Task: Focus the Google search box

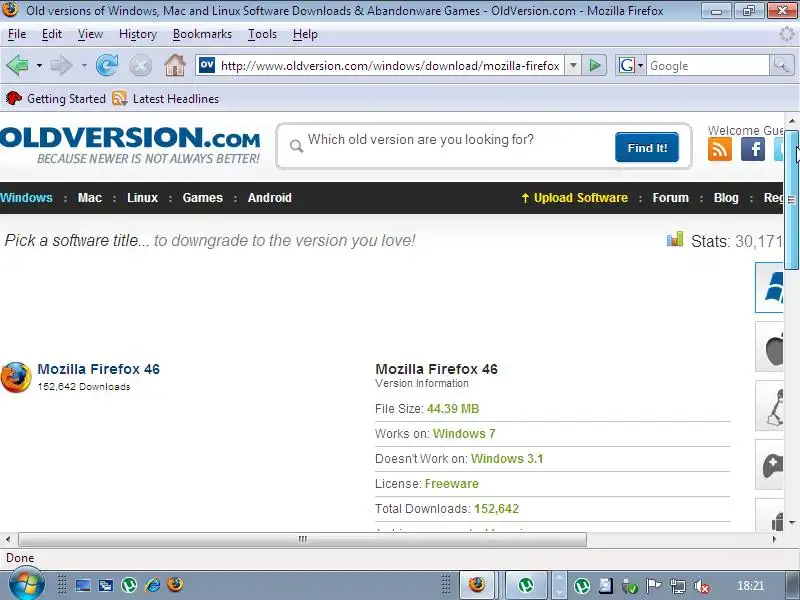Action: (x=708, y=65)
